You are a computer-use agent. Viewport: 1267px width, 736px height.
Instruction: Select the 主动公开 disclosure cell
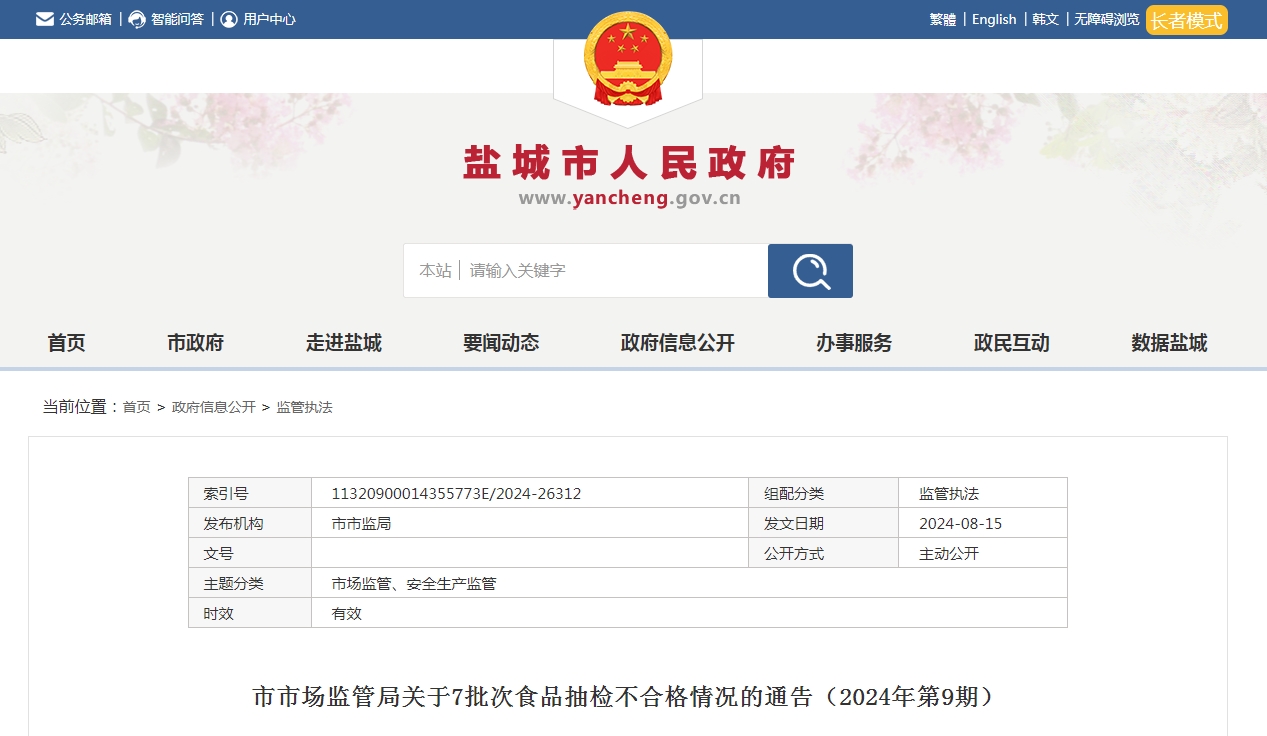[983, 553]
